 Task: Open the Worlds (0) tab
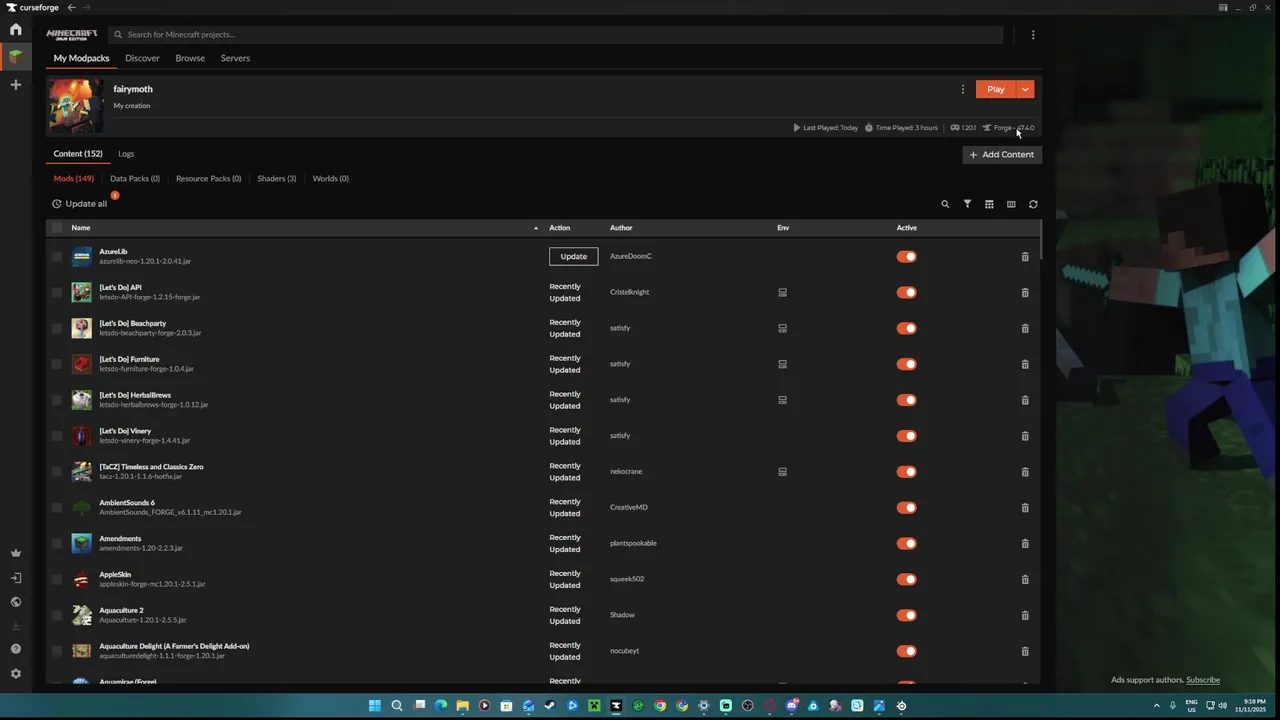[330, 179]
